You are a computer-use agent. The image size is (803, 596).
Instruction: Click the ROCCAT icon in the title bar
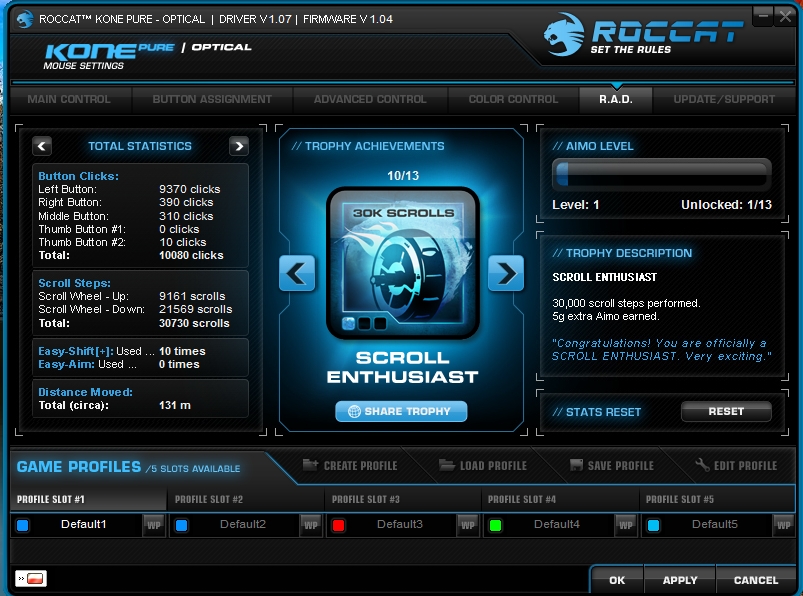(25, 19)
